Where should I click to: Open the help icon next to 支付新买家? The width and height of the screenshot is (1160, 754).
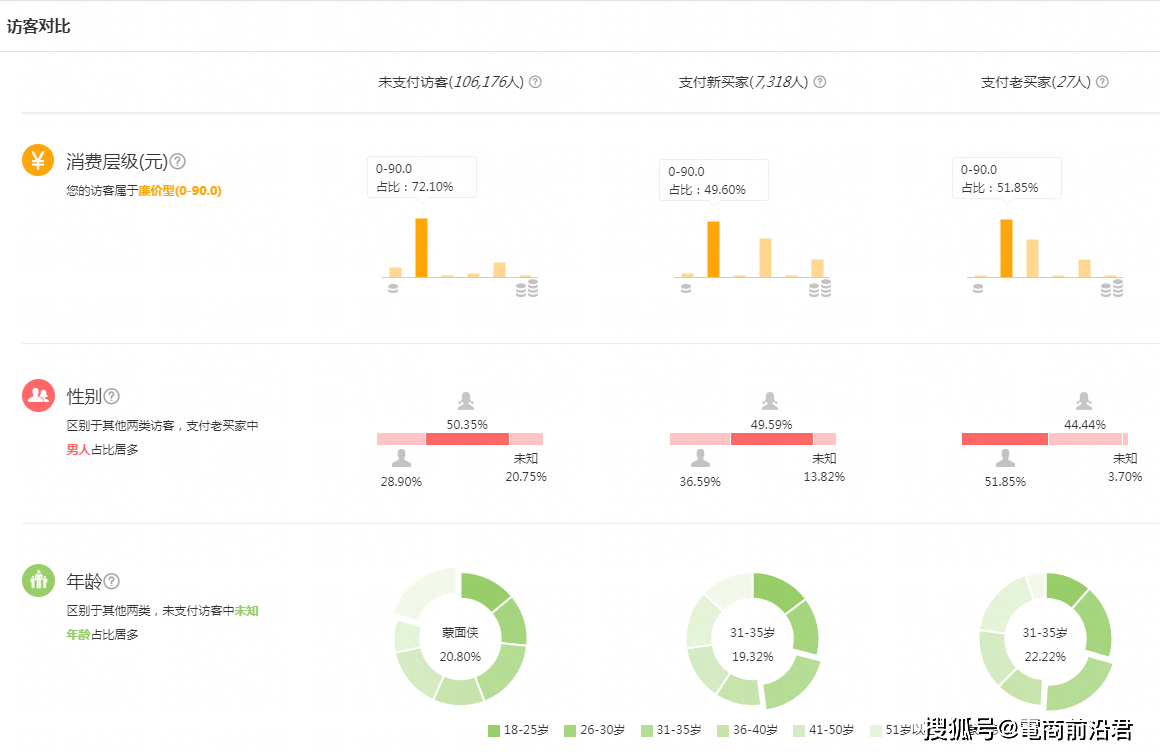tap(820, 82)
